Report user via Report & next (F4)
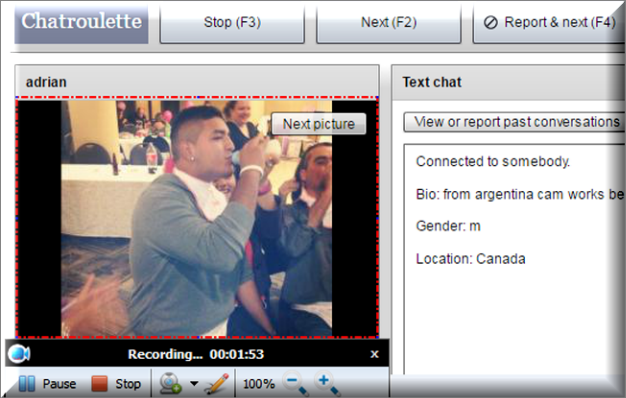Screen dimensions: 626x398 pos(549,23)
